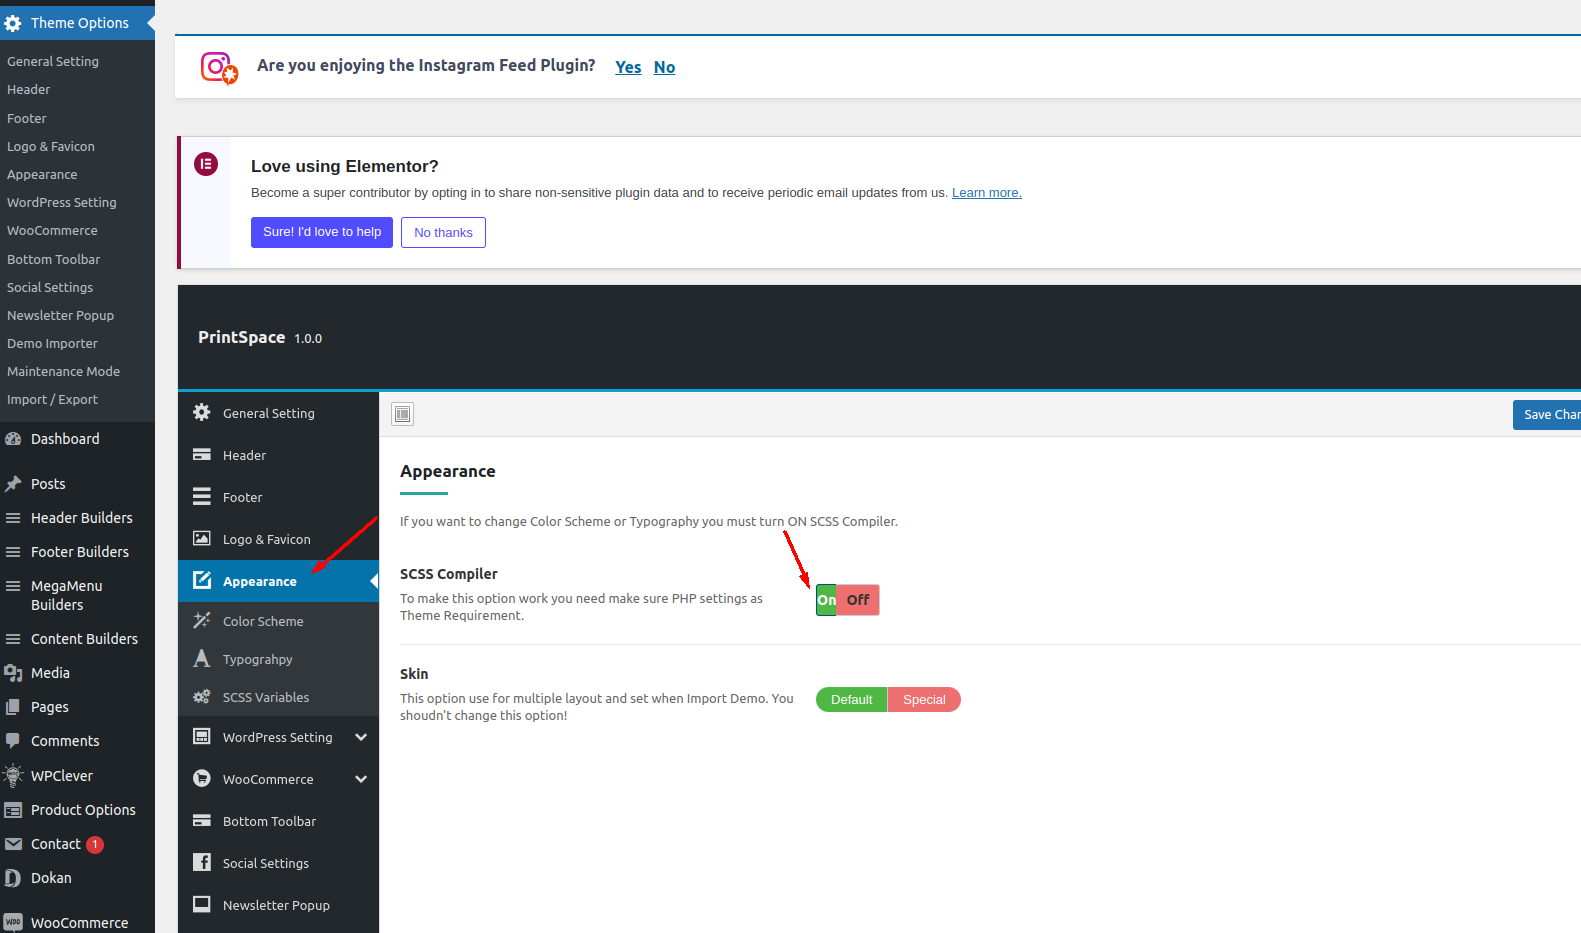
Task: Click the General Setting gear icon in panel
Action: tap(202, 412)
